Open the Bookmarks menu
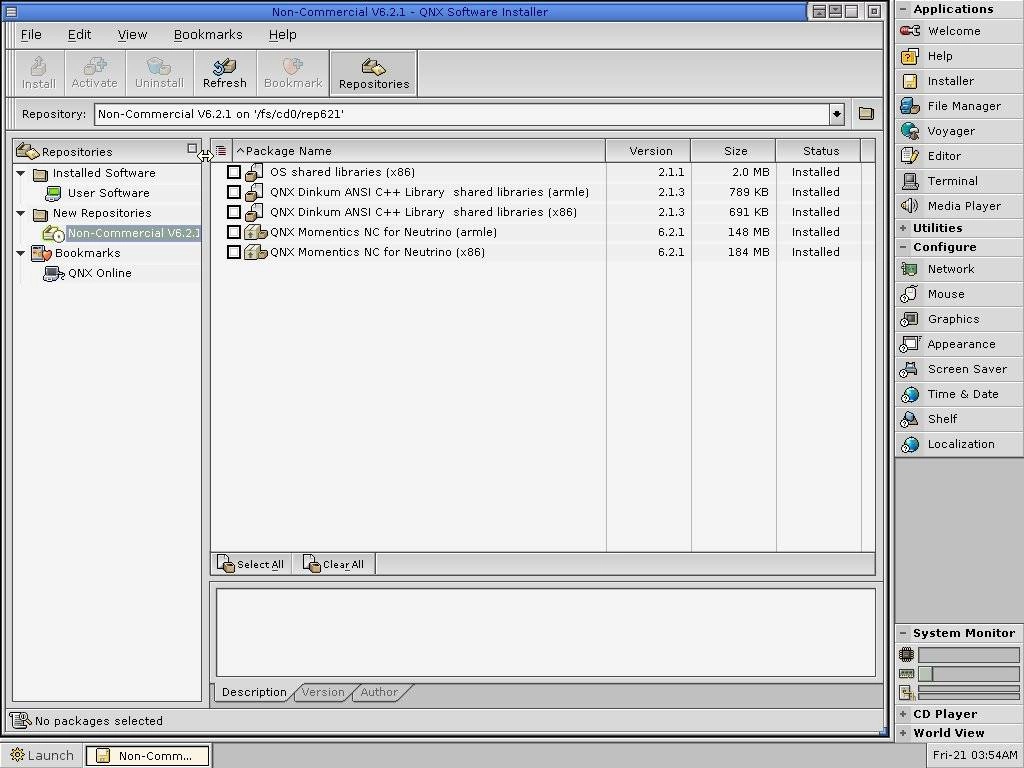Image resolution: width=1024 pixels, height=768 pixels. [x=208, y=35]
